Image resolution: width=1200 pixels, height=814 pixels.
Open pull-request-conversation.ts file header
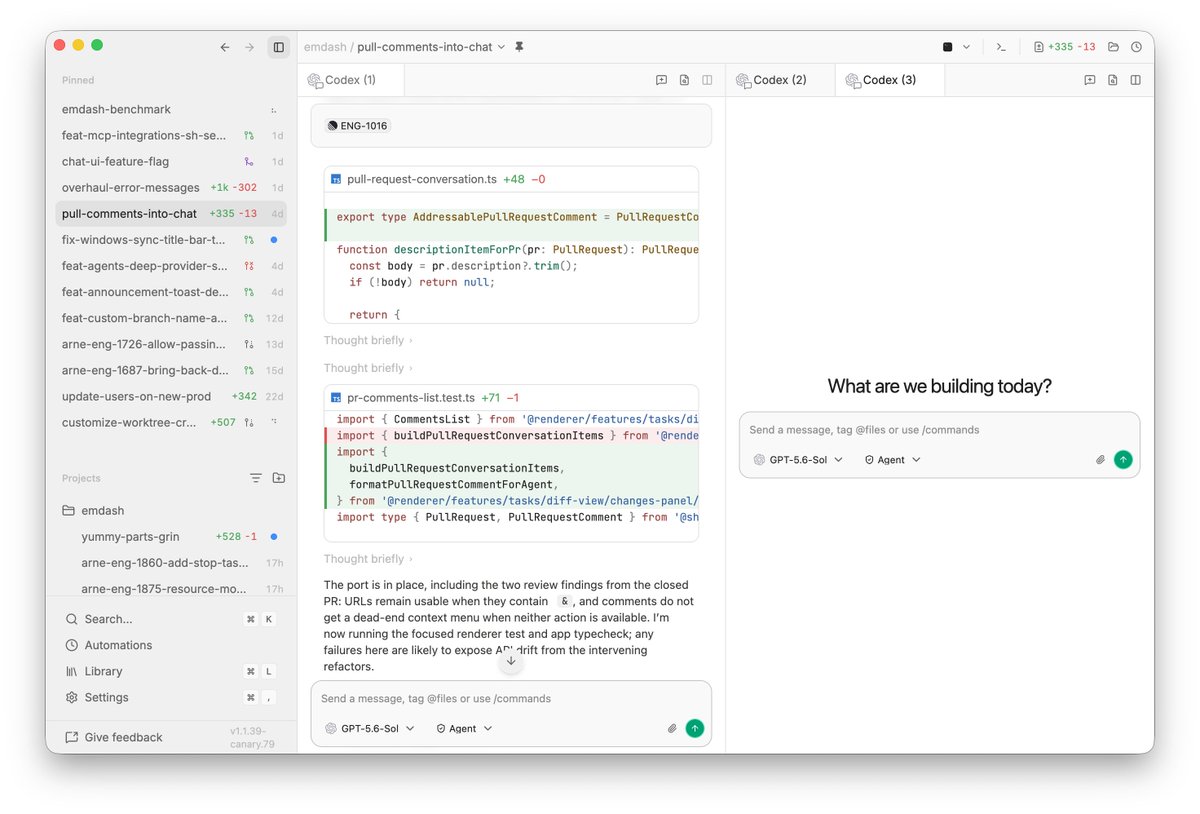[x=511, y=179]
